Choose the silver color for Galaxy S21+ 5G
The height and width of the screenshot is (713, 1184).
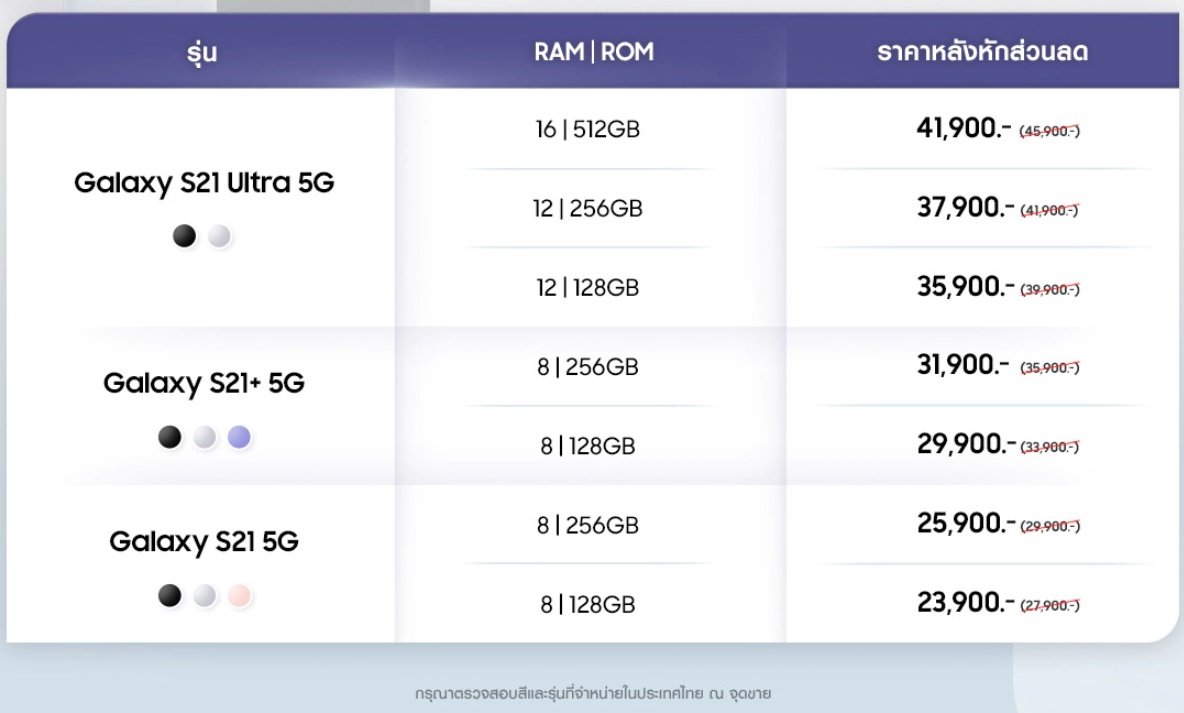(x=205, y=437)
